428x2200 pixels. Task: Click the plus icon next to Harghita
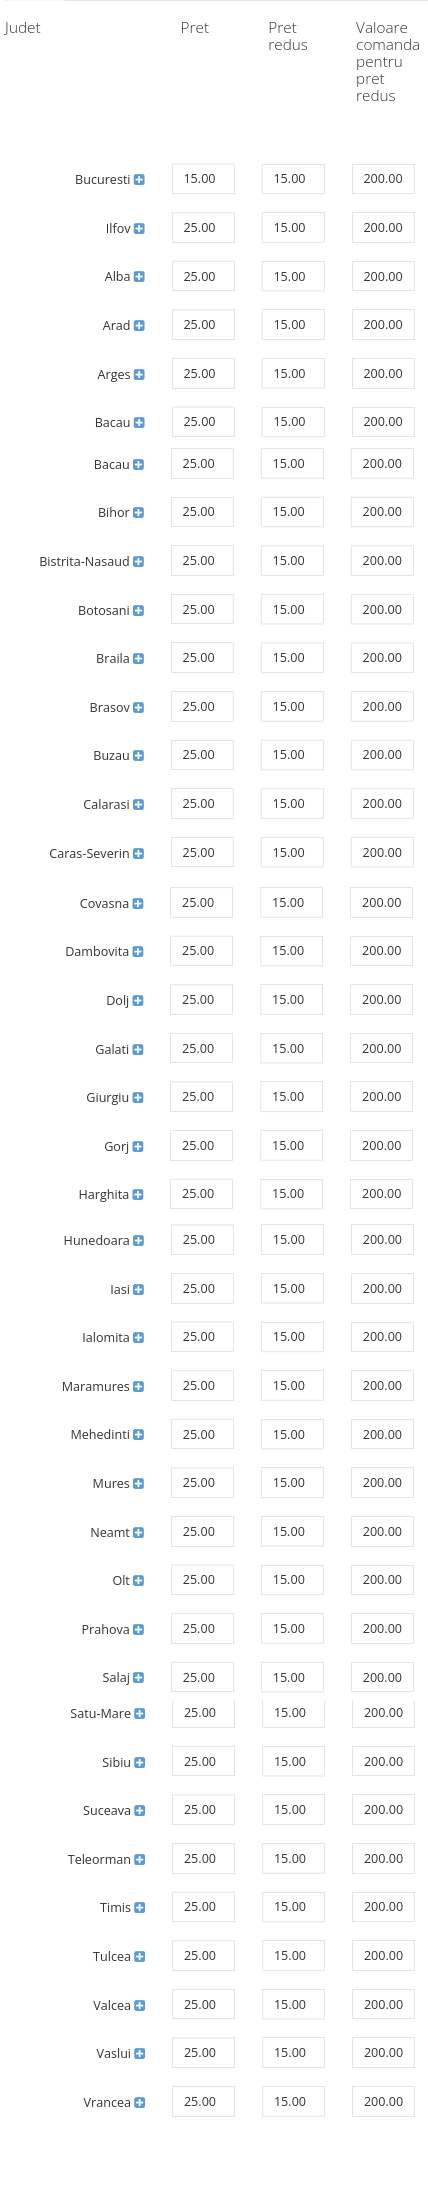138,1195
